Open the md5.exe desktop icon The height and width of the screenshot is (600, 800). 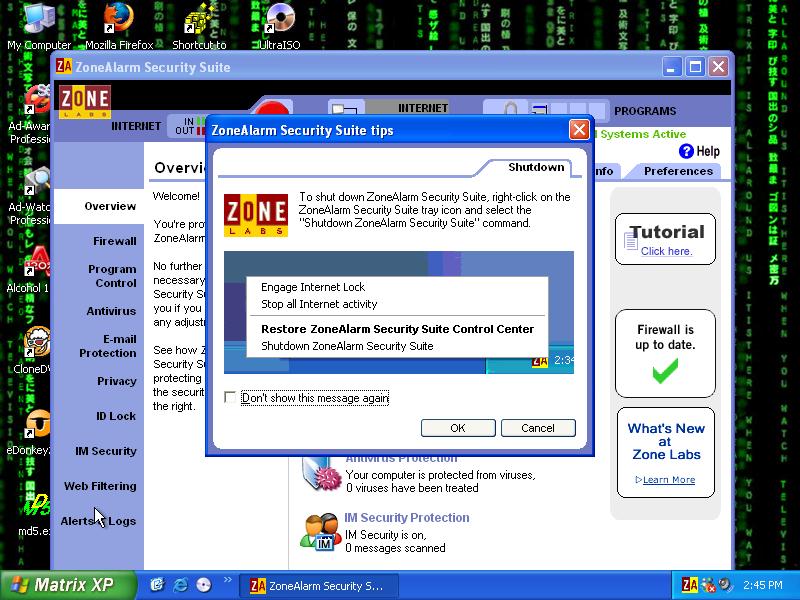36,513
